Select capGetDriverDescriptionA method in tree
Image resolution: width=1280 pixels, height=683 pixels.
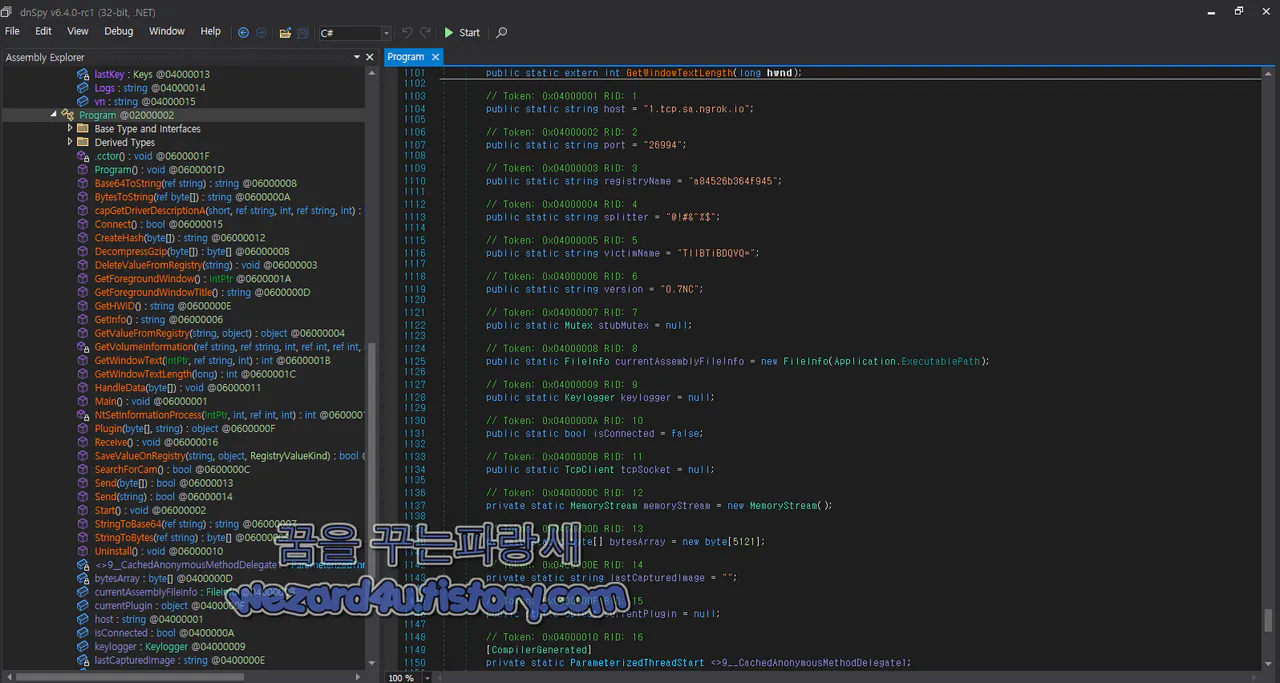[x=229, y=210]
